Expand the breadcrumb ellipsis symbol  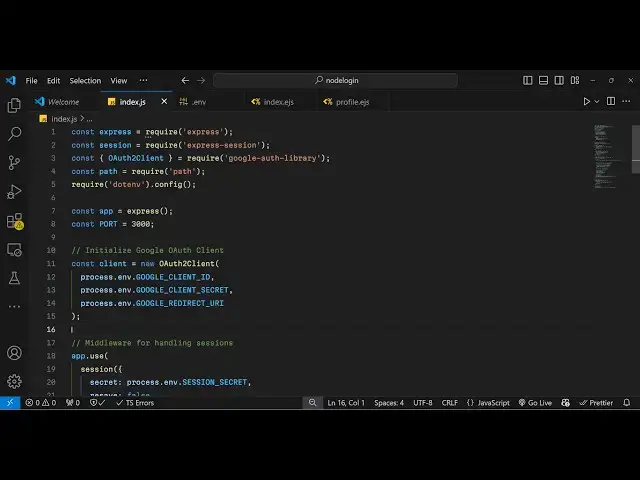(89, 119)
